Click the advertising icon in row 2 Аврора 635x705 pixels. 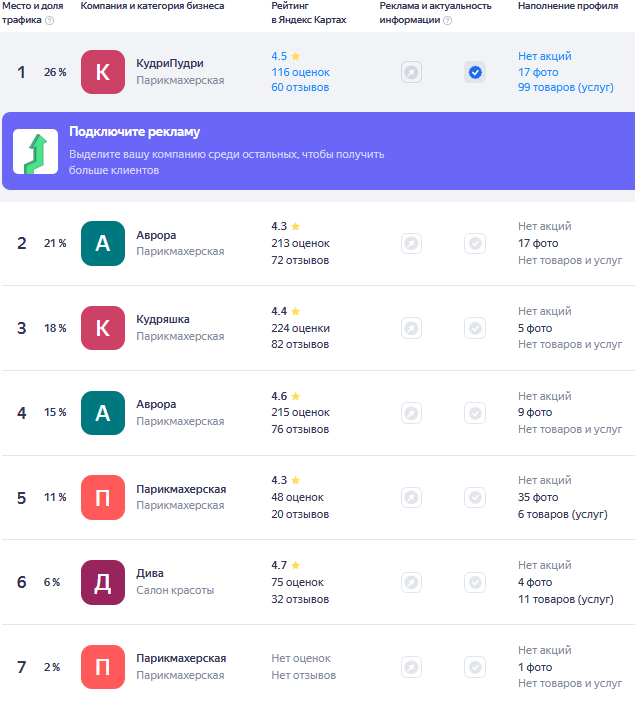pos(411,243)
